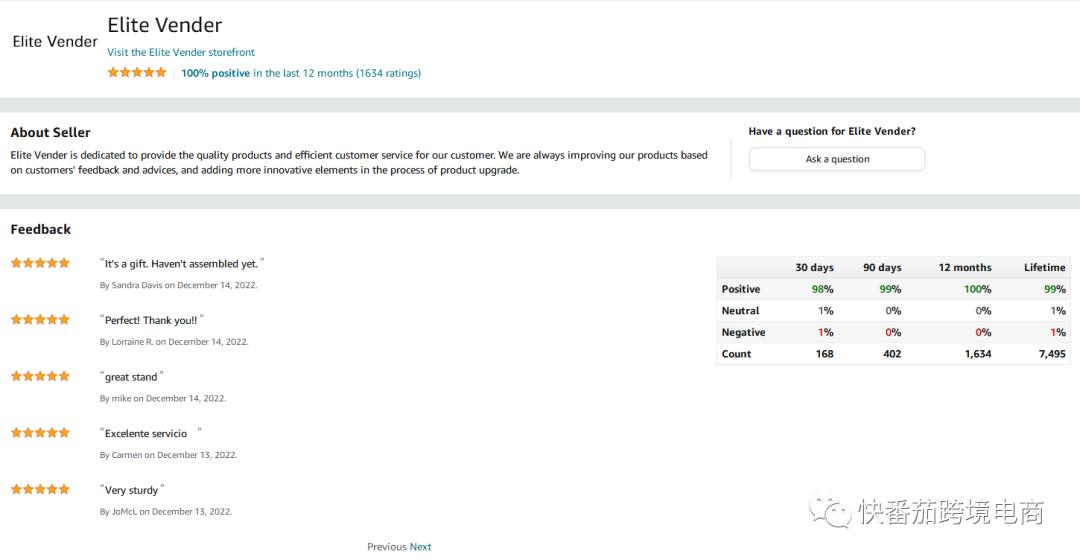Go to Next feedback page
This screenshot has width=1080, height=560.
coord(420,547)
